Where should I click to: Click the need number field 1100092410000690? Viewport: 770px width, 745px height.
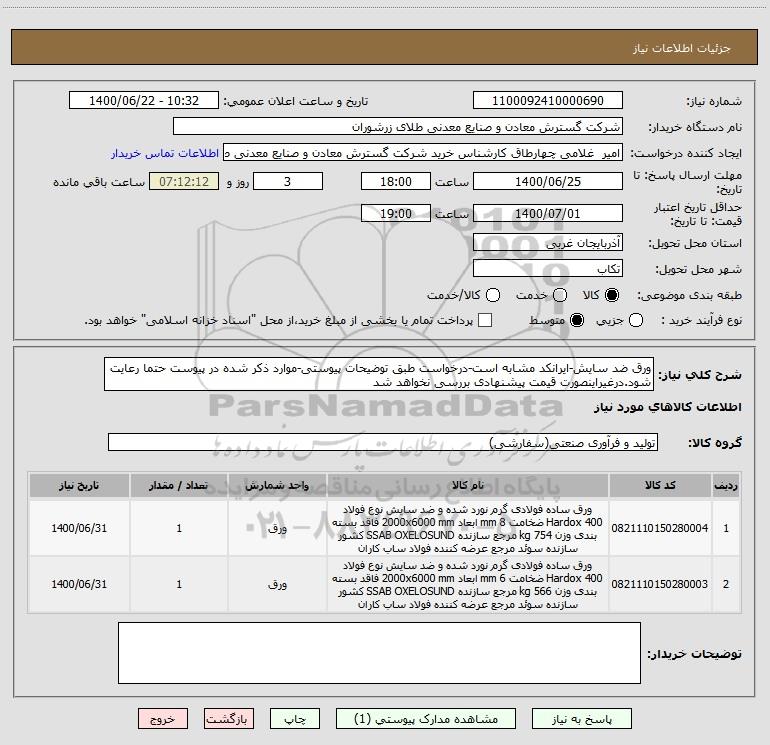(x=548, y=101)
